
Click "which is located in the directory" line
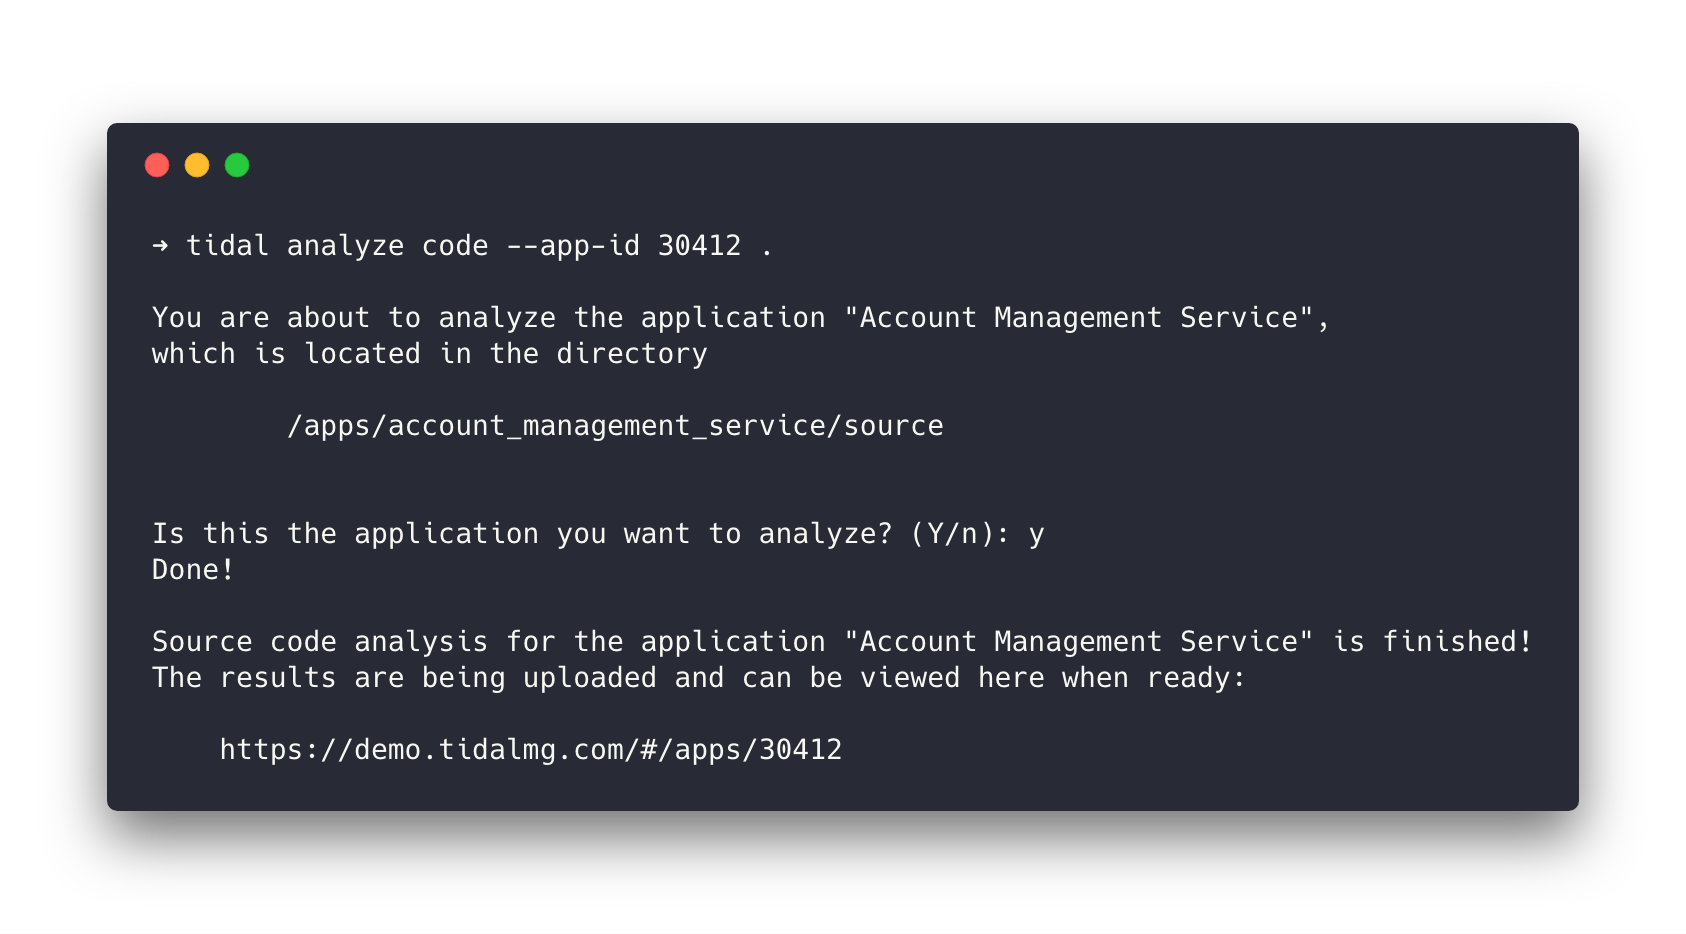[x=429, y=353]
